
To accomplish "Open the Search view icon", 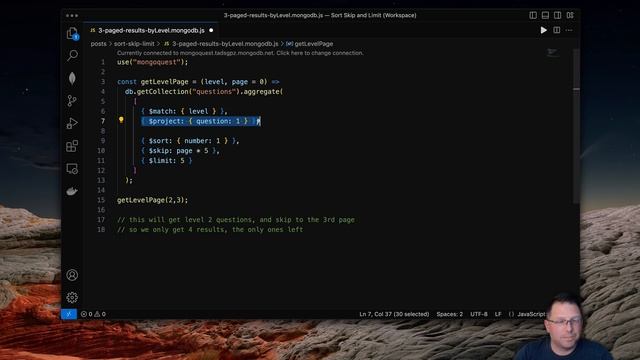I will 72,55.
